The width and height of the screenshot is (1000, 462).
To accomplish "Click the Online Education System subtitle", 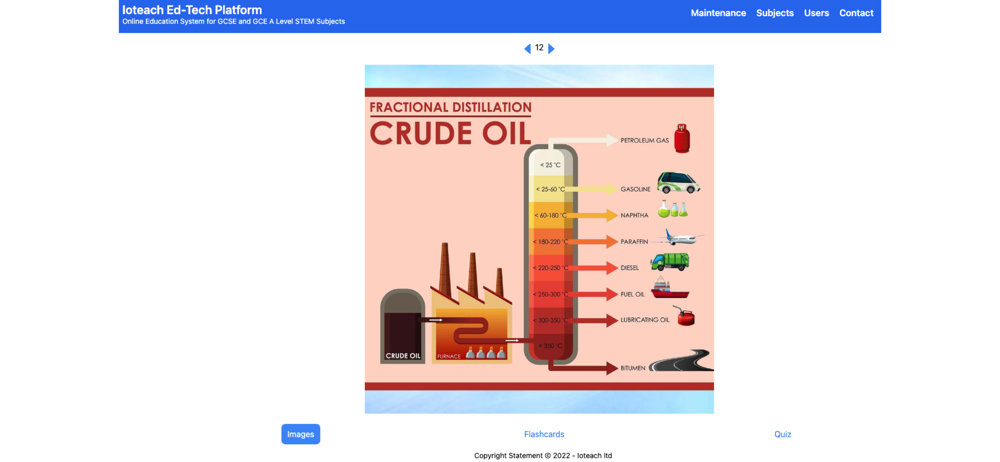I will click(x=233, y=22).
